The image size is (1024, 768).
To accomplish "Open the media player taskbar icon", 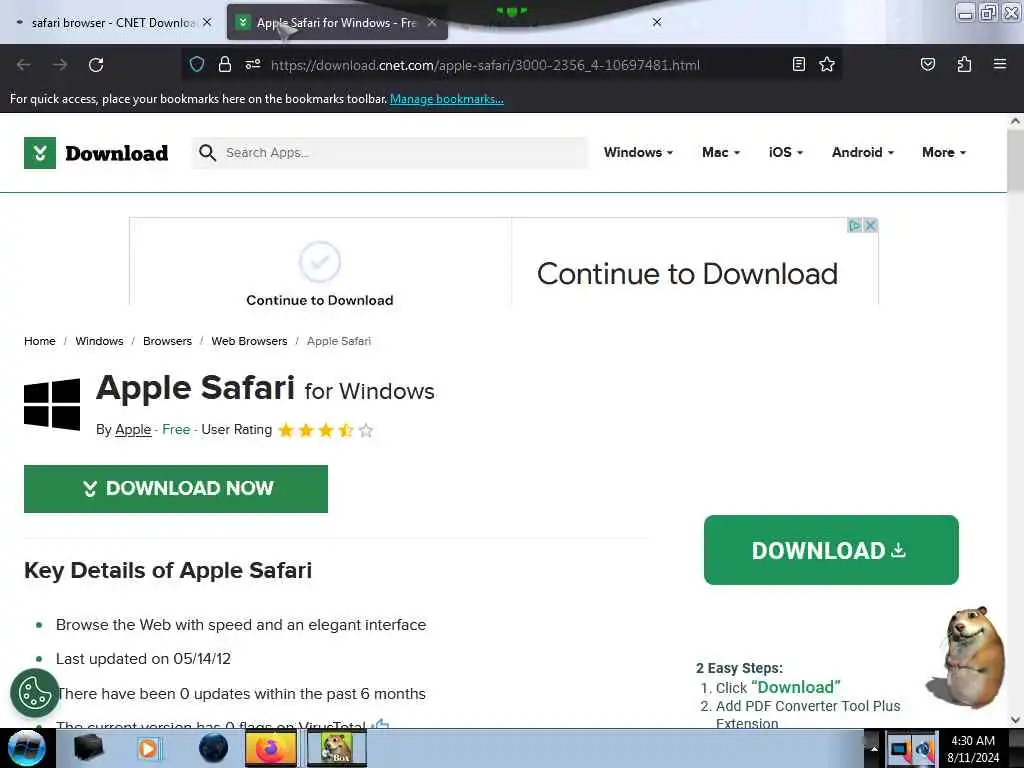I will [148, 748].
